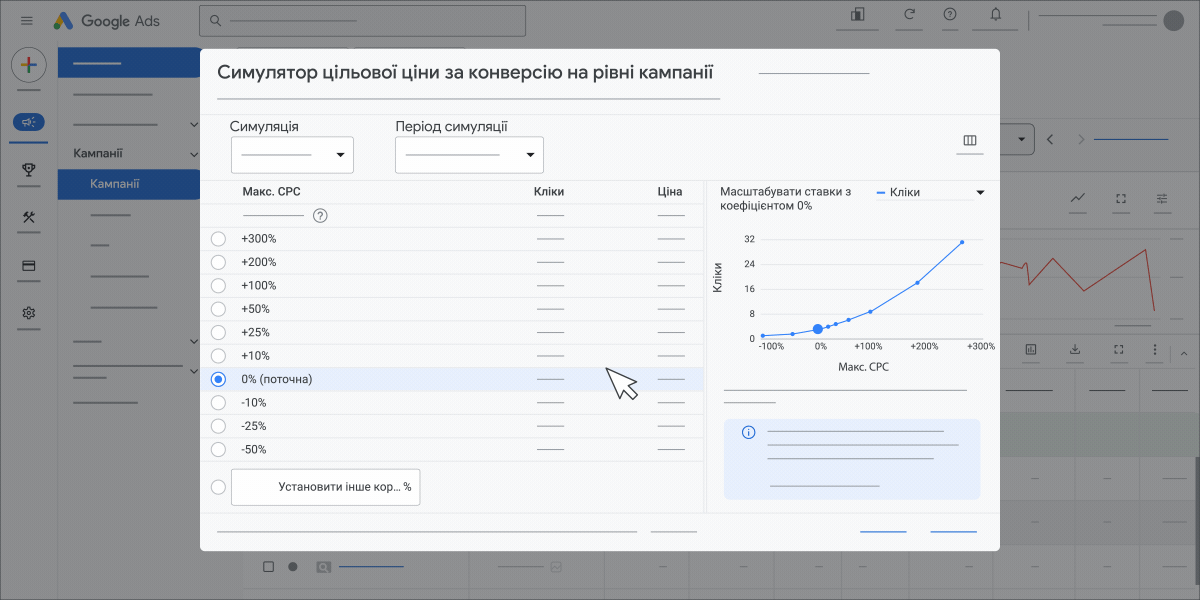Collapse the table toolbar chevron up
The image size is (1200, 600).
tap(1184, 353)
